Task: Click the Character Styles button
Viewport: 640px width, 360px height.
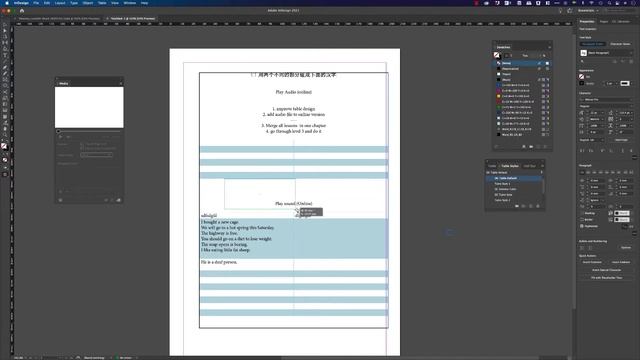Action: 620,44
